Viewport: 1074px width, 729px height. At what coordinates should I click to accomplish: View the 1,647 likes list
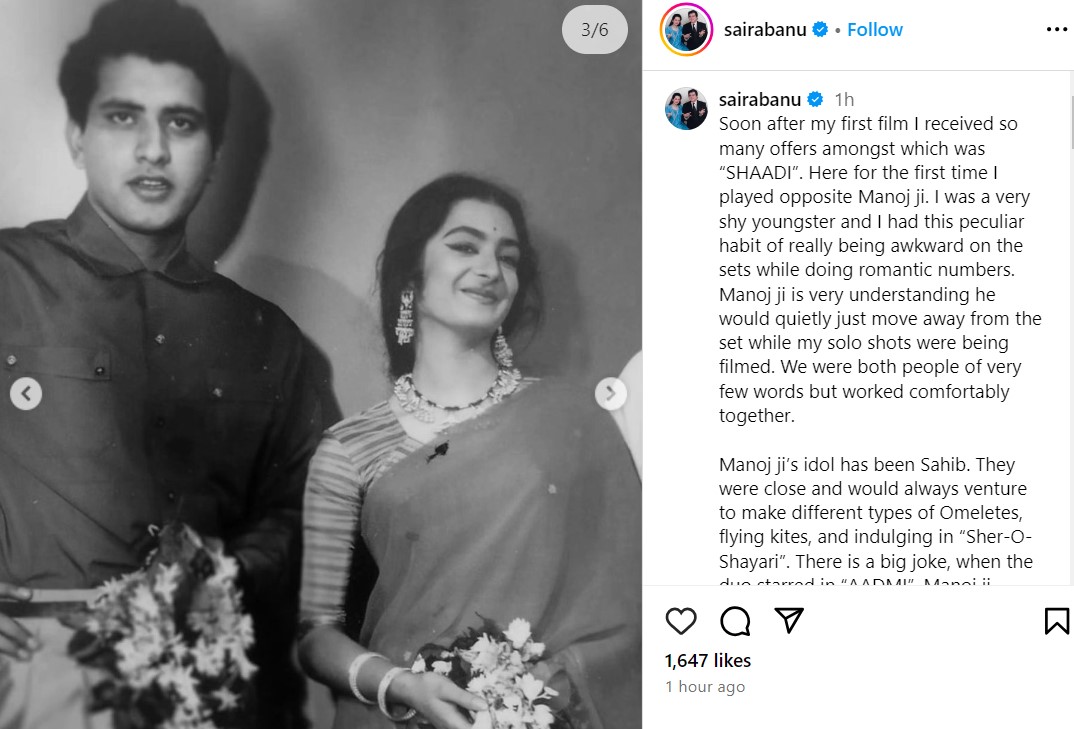pyautogui.click(x=707, y=660)
